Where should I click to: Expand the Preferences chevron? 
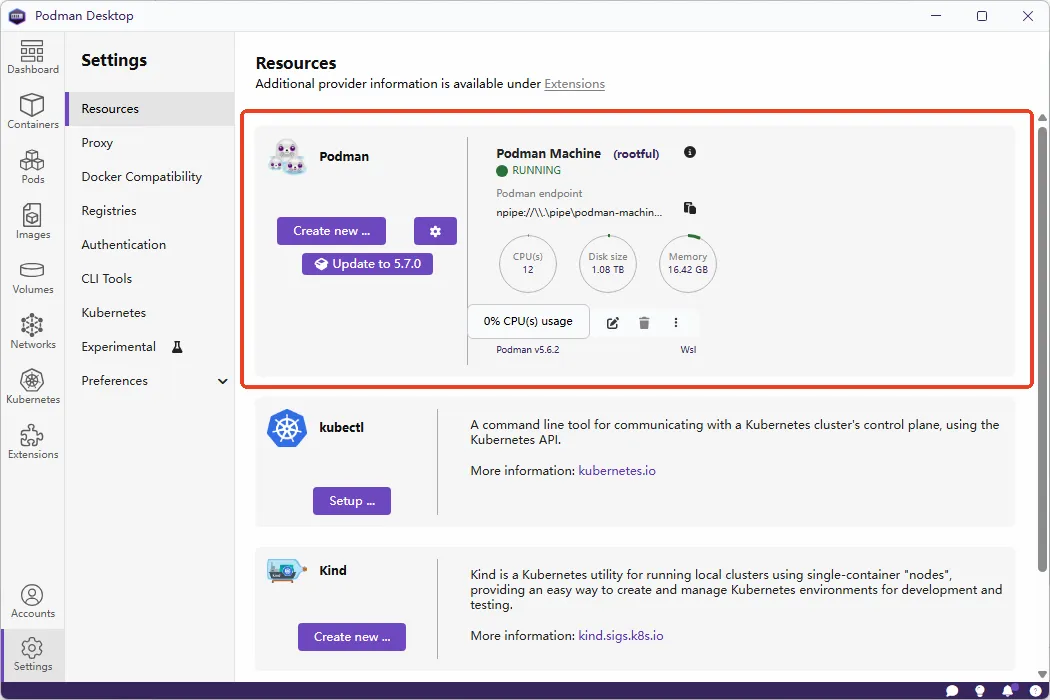pyautogui.click(x=222, y=381)
